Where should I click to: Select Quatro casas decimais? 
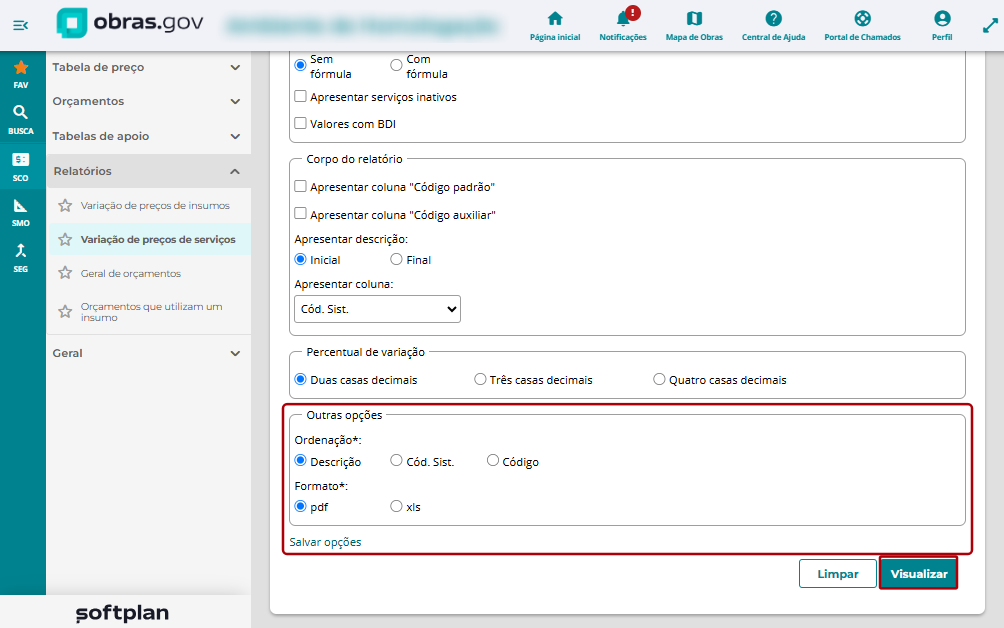point(659,379)
